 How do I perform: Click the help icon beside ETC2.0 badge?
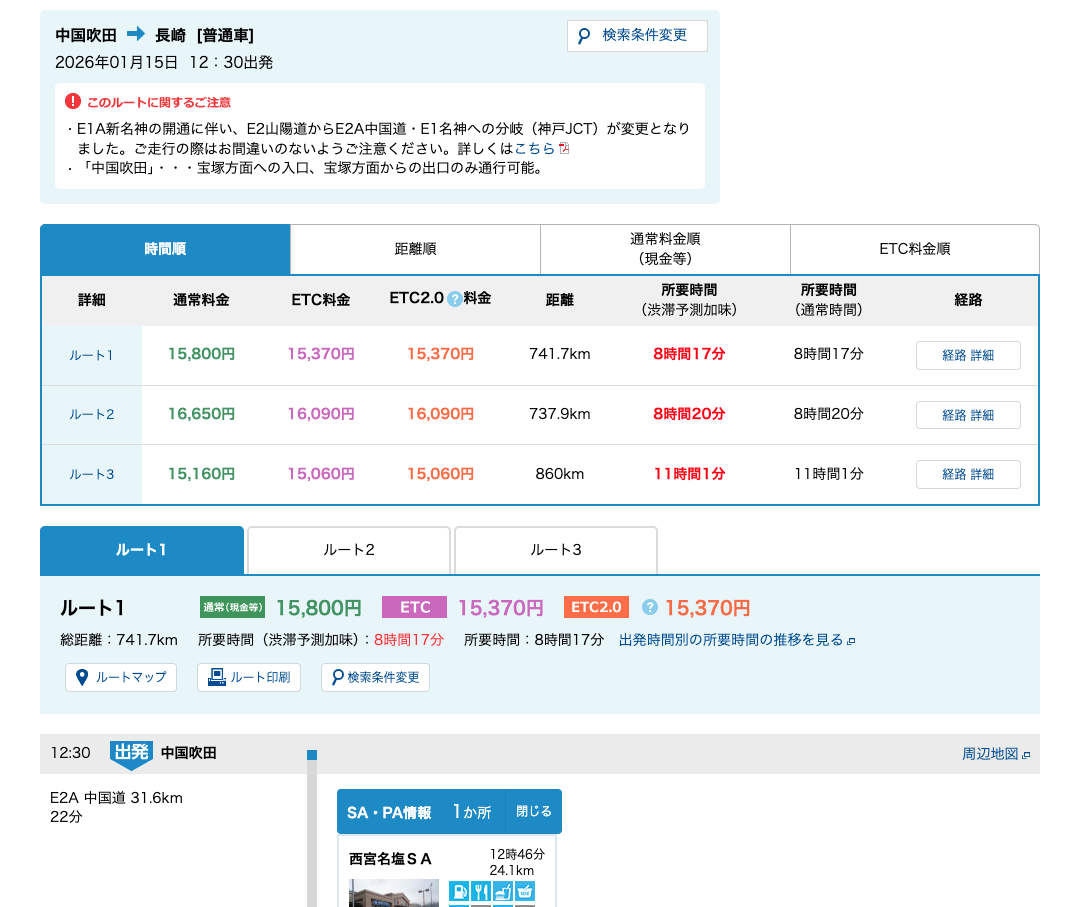[649, 607]
